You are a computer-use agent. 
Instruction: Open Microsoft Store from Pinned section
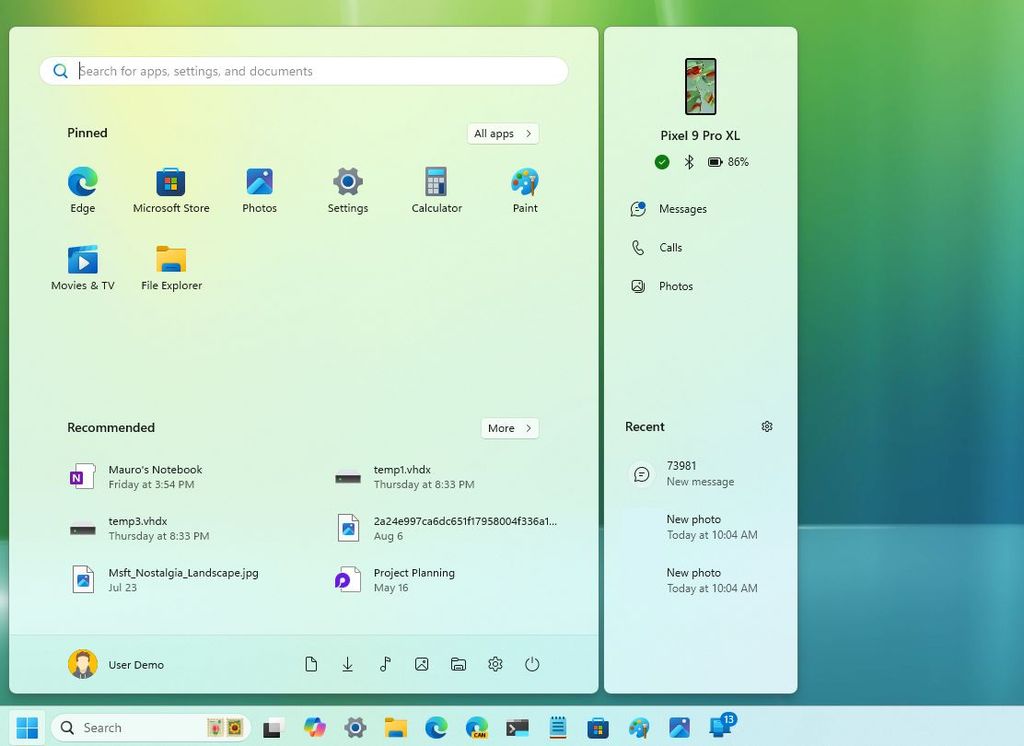coord(171,188)
